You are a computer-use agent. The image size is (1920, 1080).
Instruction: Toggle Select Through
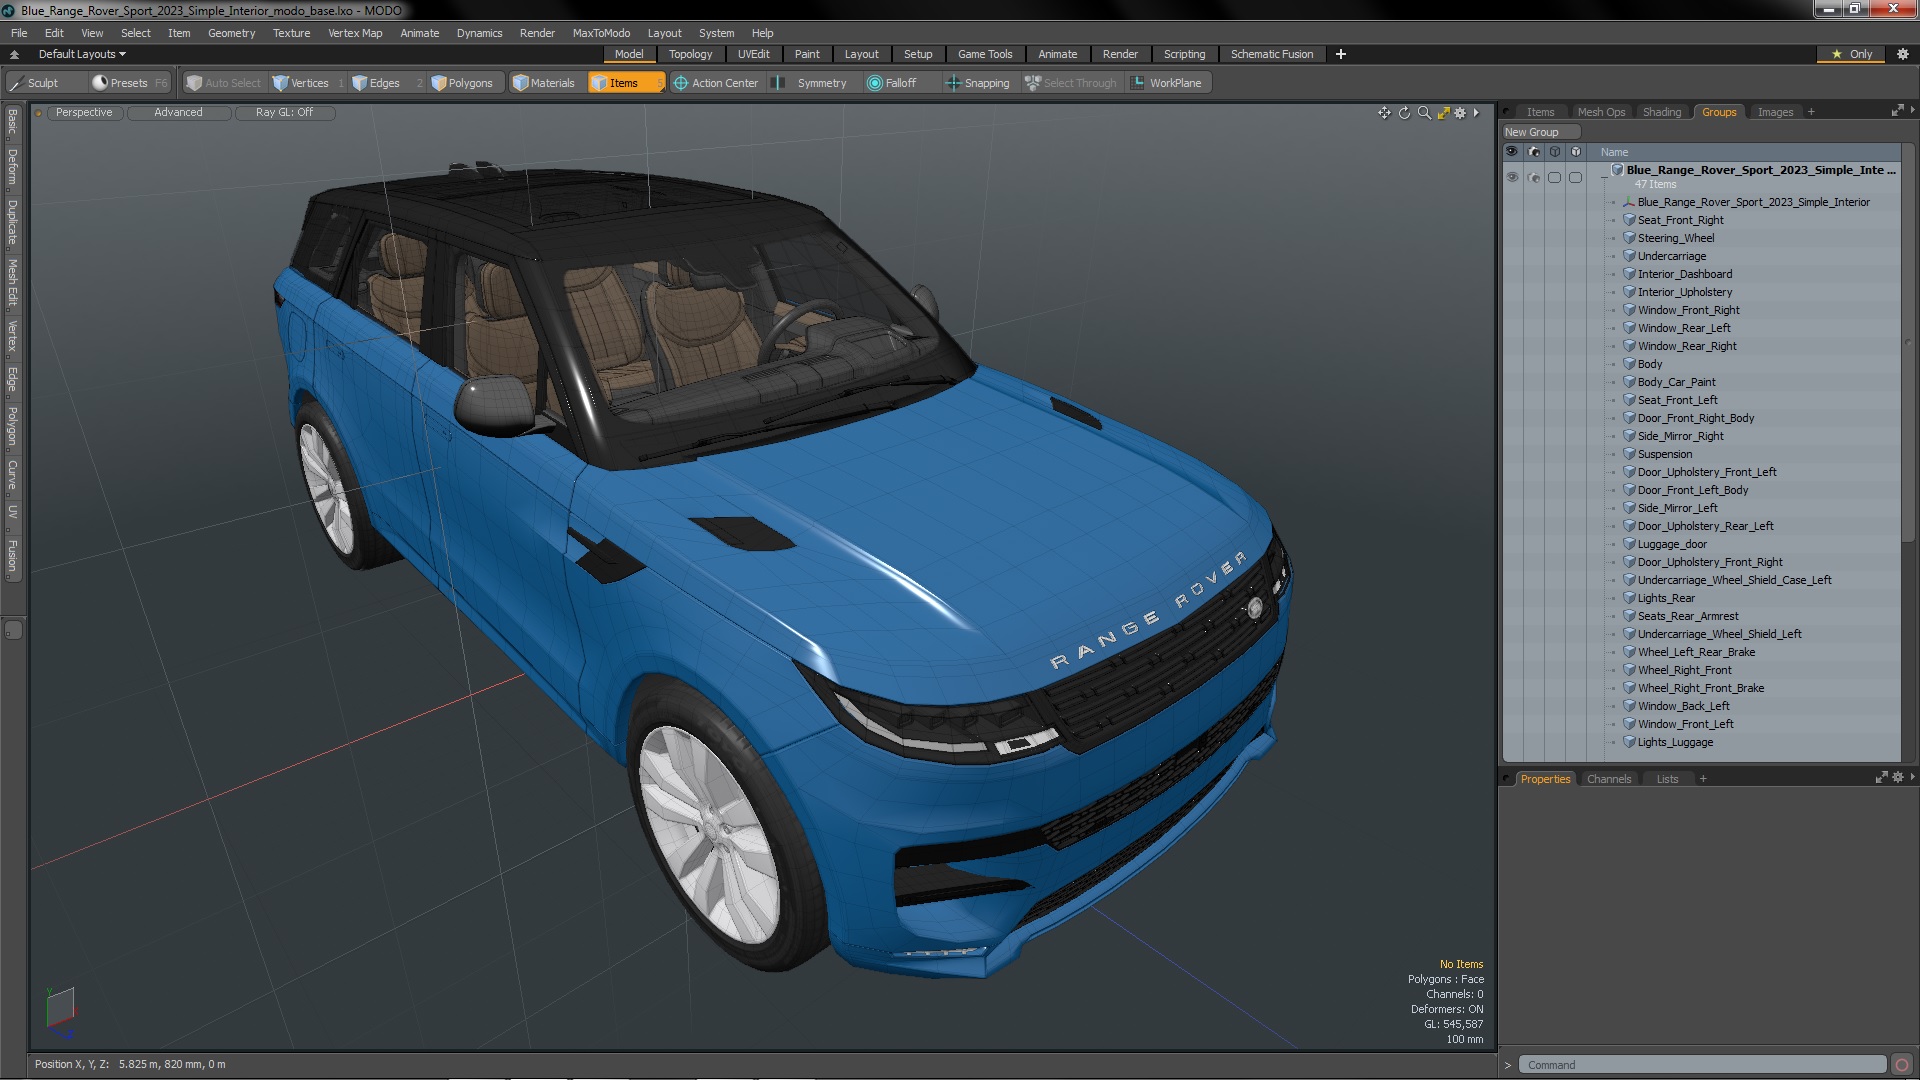[1070, 83]
